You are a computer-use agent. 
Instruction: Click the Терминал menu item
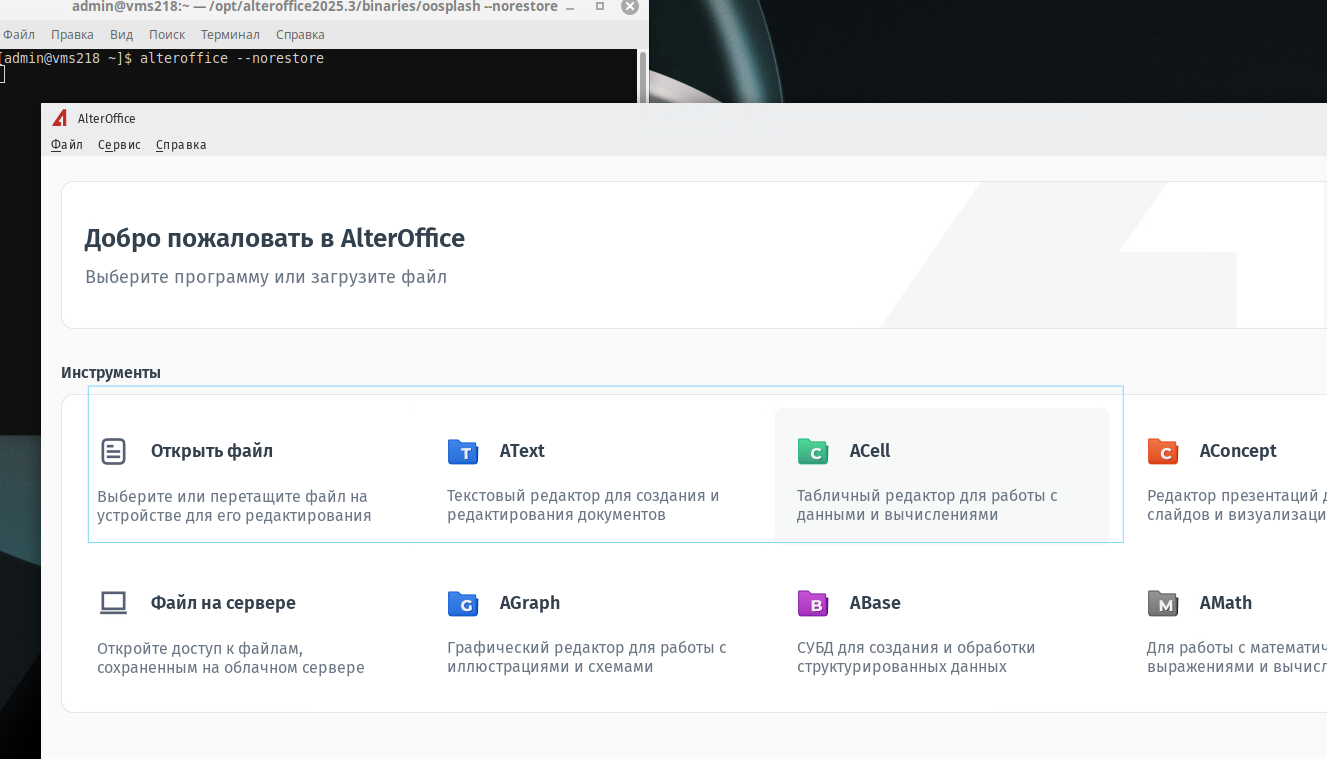click(230, 34)
